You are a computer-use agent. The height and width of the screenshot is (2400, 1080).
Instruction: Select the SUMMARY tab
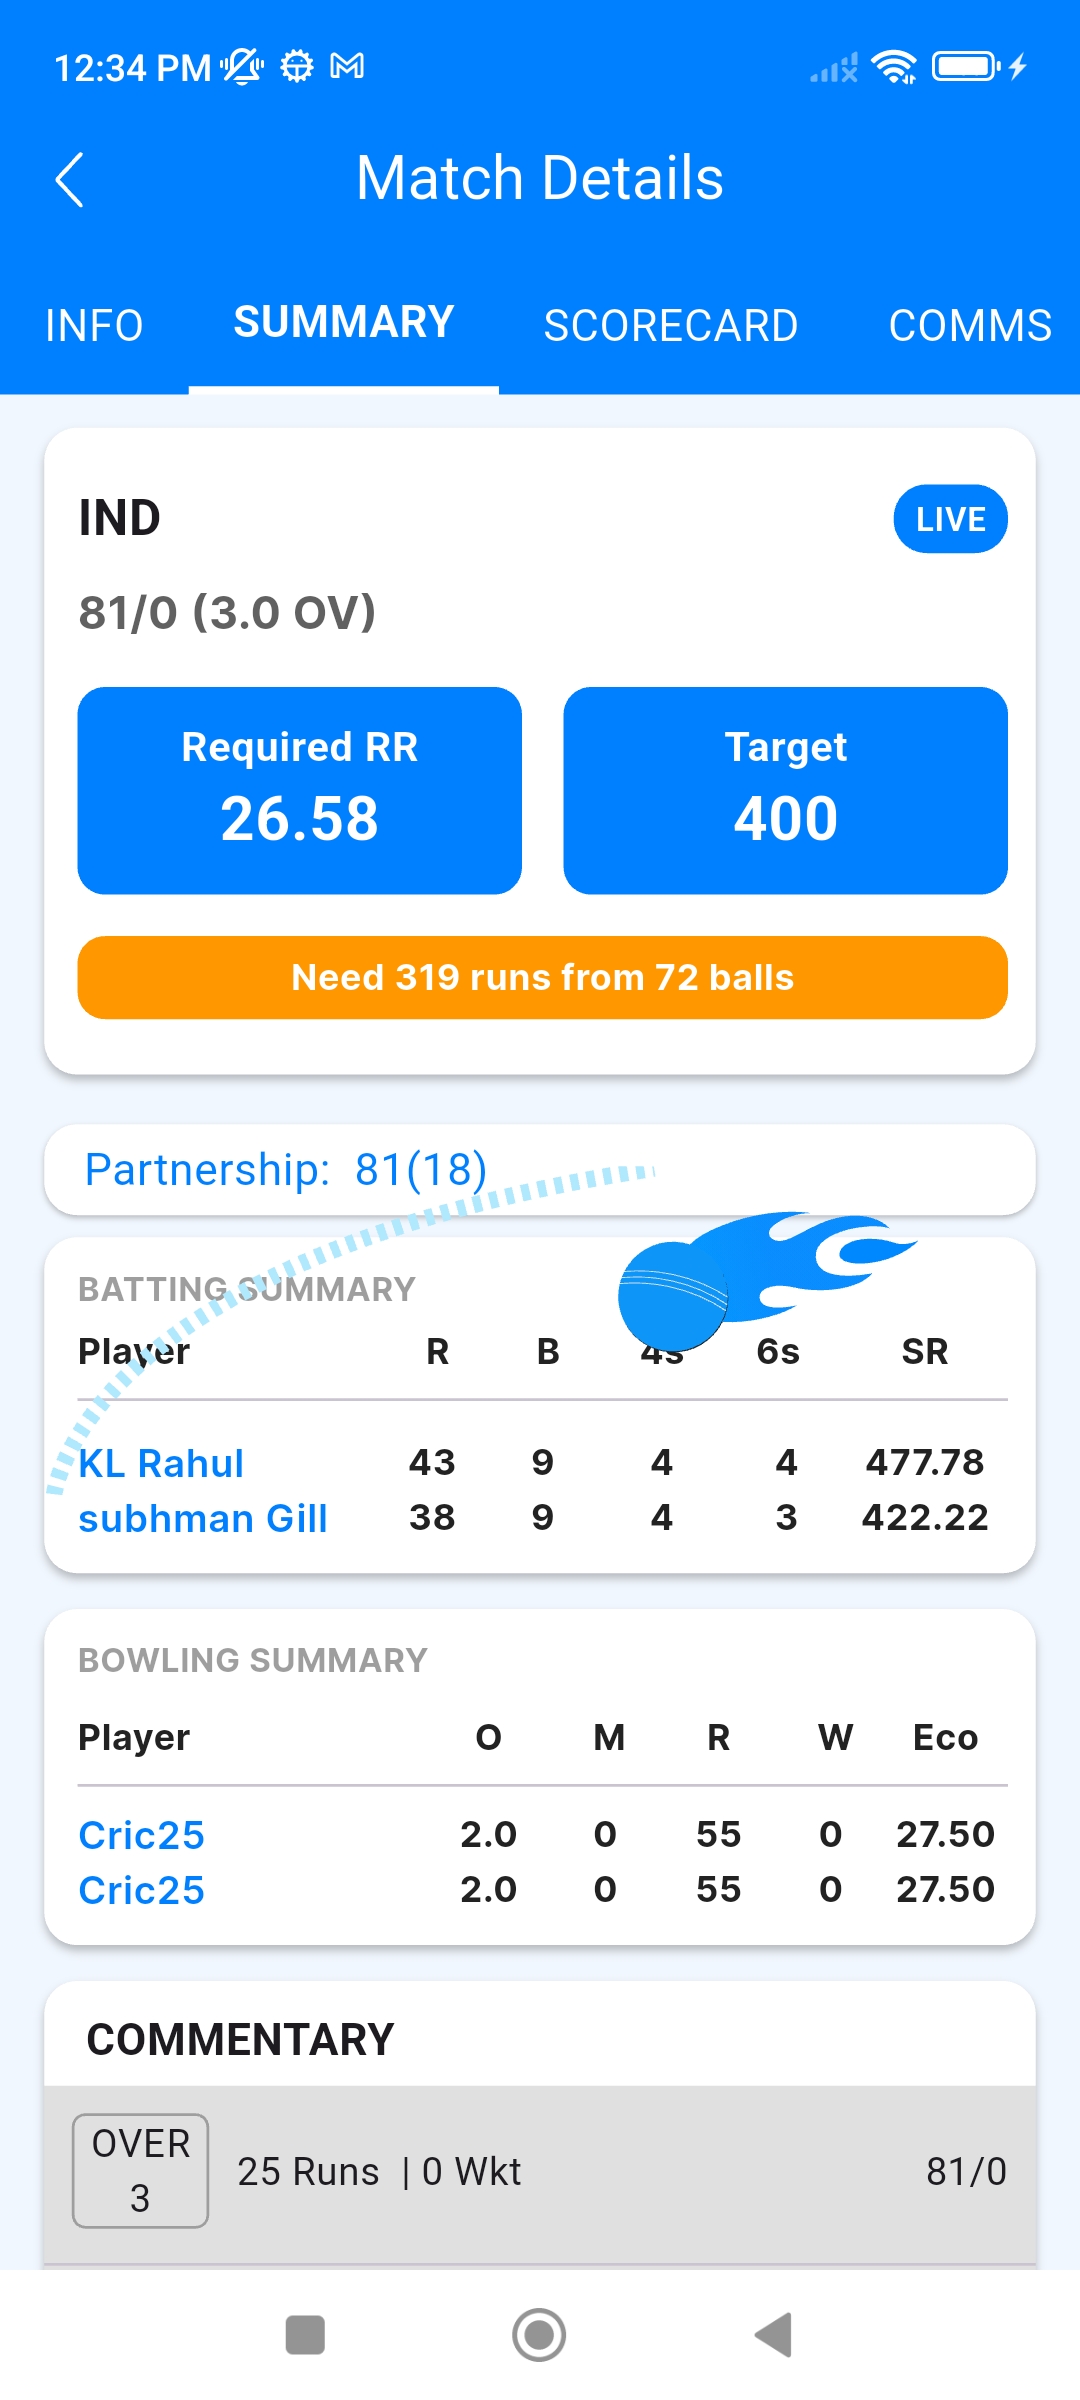[x=344, y=323]
